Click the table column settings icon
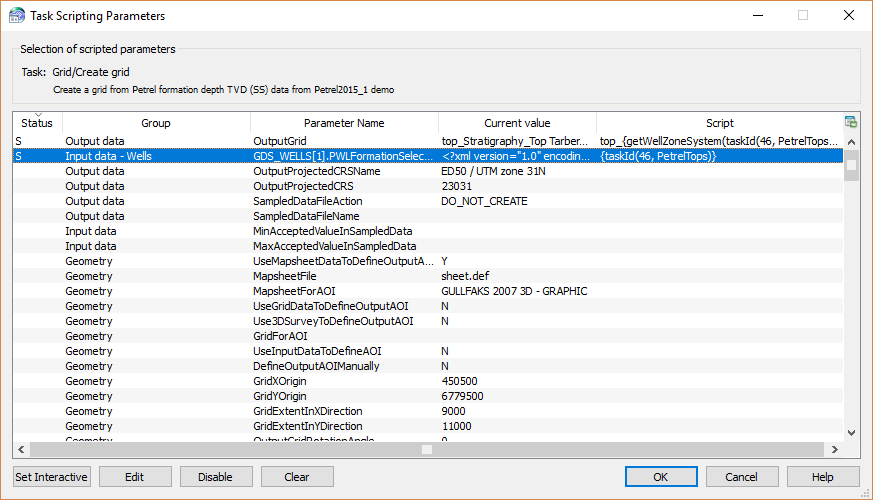873x500 pixels. pos(850,122)
